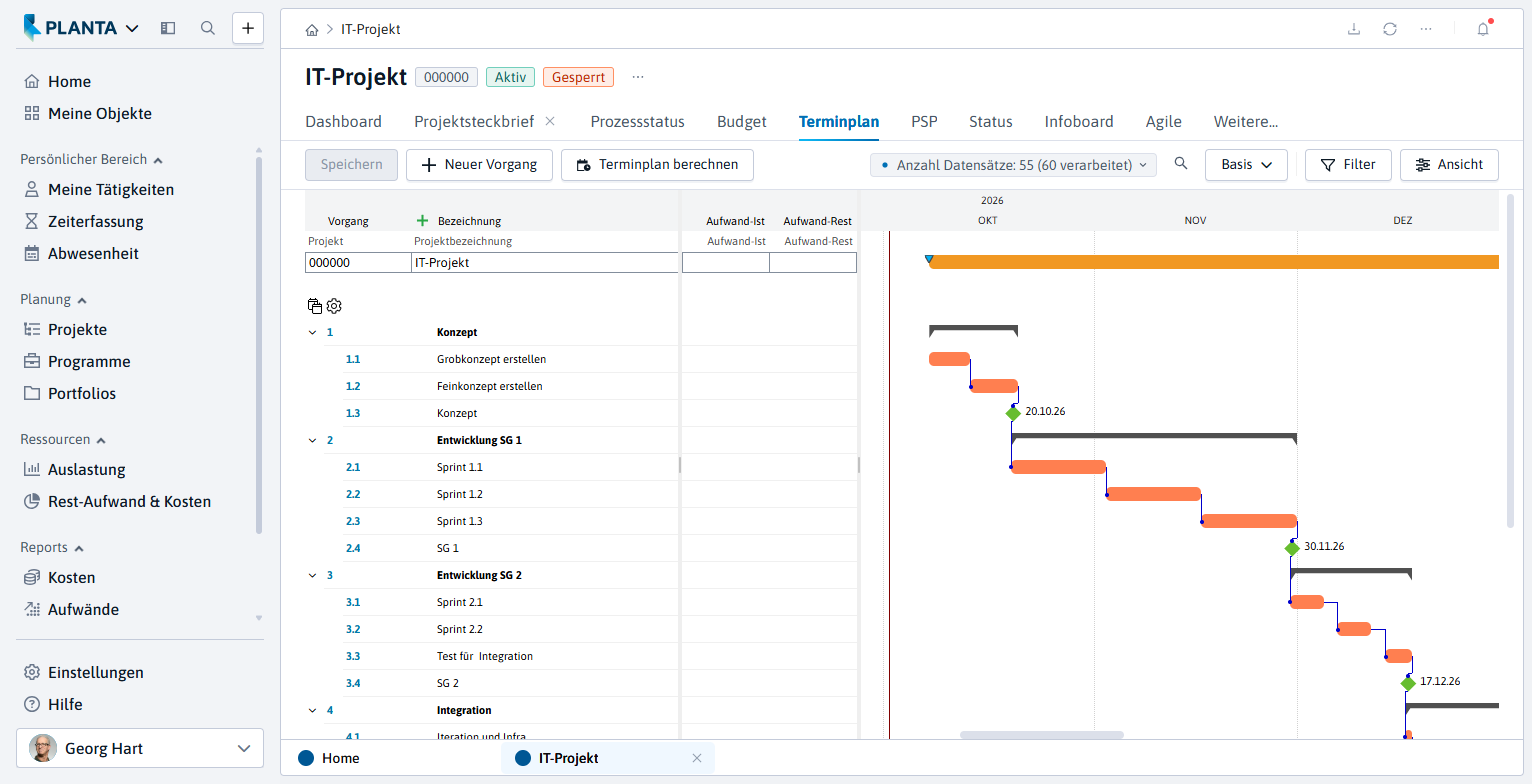Open the notifications bell
Screen dimensions: 1532x784
pyautogui.click(x=1483, y=29)
